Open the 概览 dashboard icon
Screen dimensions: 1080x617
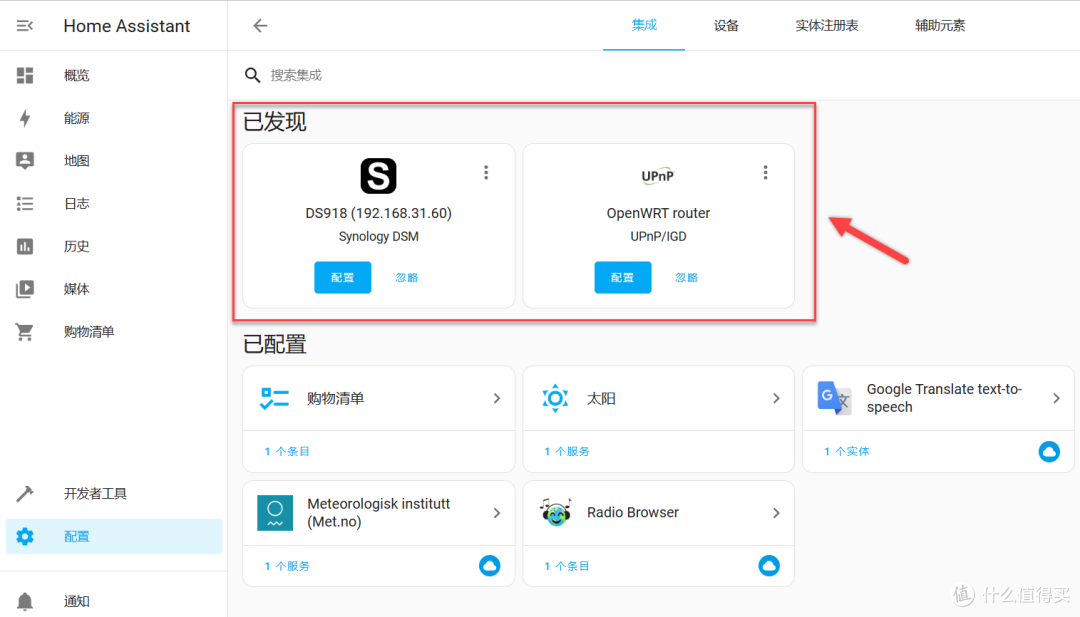[x=25, y=75]
